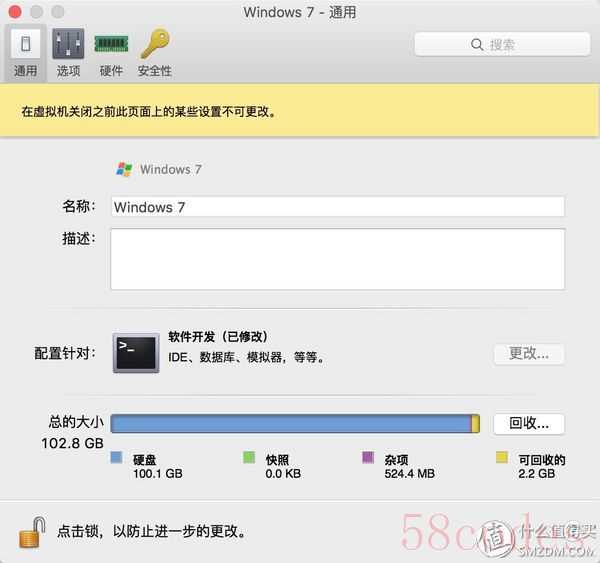Open the 硬件 Hardware memory chip icon
This screenshot has width=600, height=563.
[x=111, y=44]
